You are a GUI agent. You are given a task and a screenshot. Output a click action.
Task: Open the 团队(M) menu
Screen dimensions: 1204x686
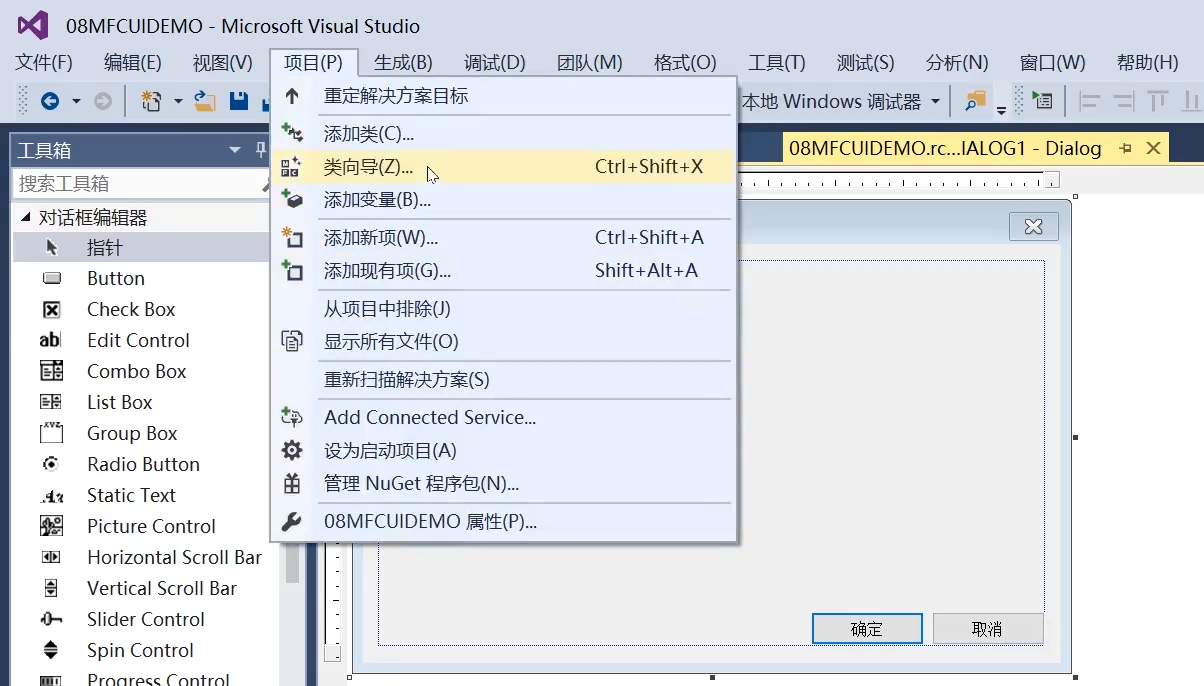coord(590,62)
